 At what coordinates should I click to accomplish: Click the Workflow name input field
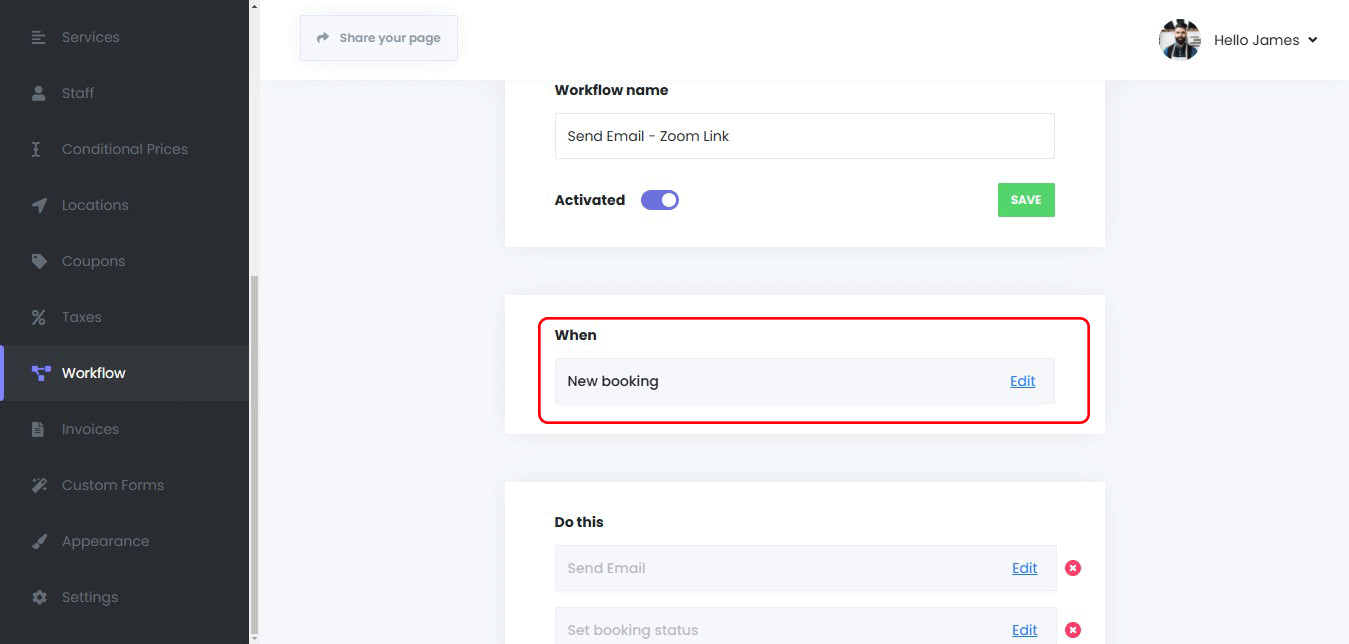804,136
